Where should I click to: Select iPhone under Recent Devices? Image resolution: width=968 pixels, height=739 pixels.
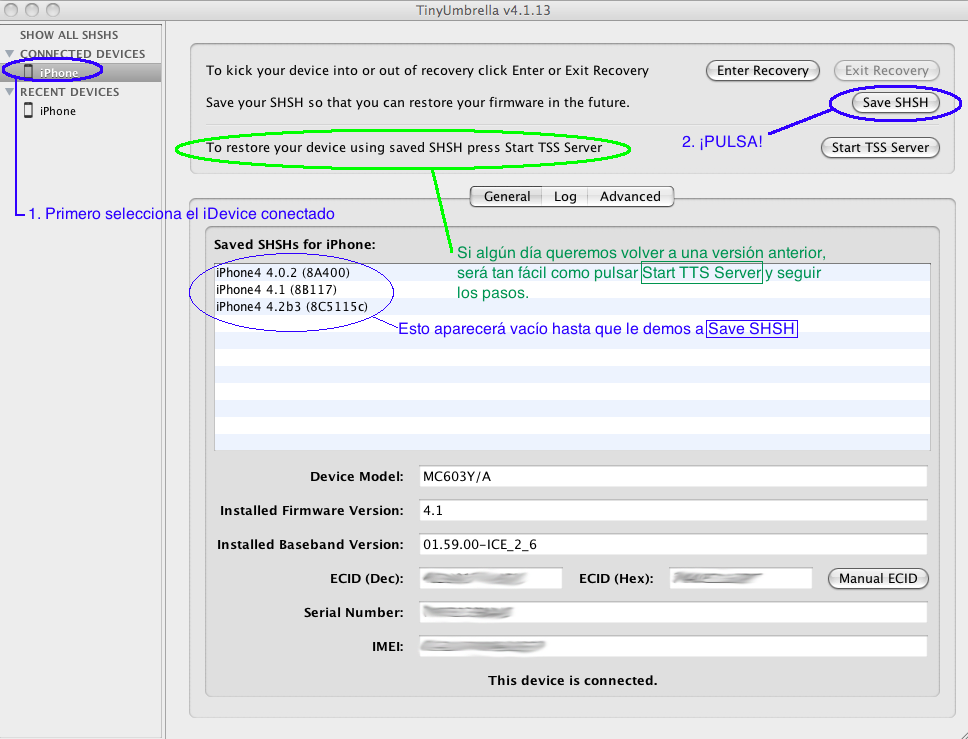(x=81, y=111)
